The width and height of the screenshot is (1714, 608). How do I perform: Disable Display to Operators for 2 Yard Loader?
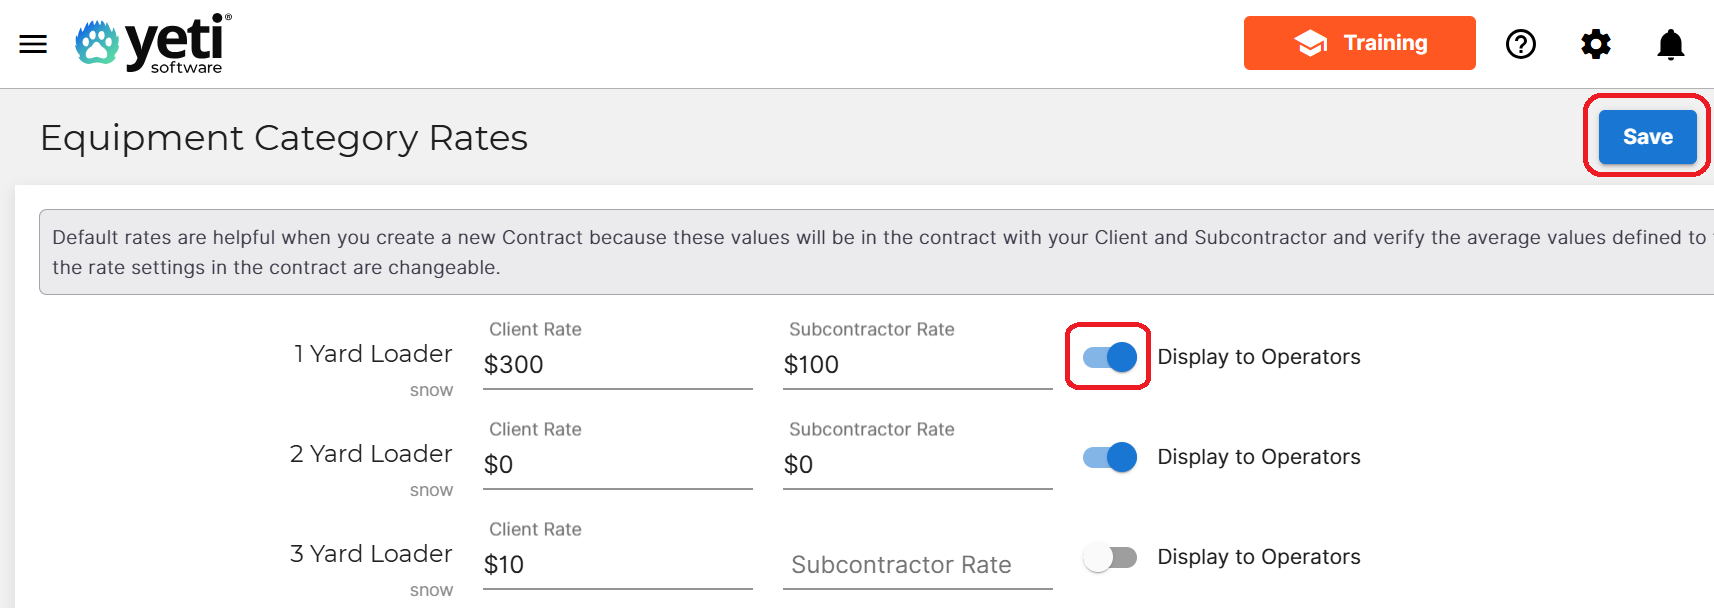pos(1109,457)
